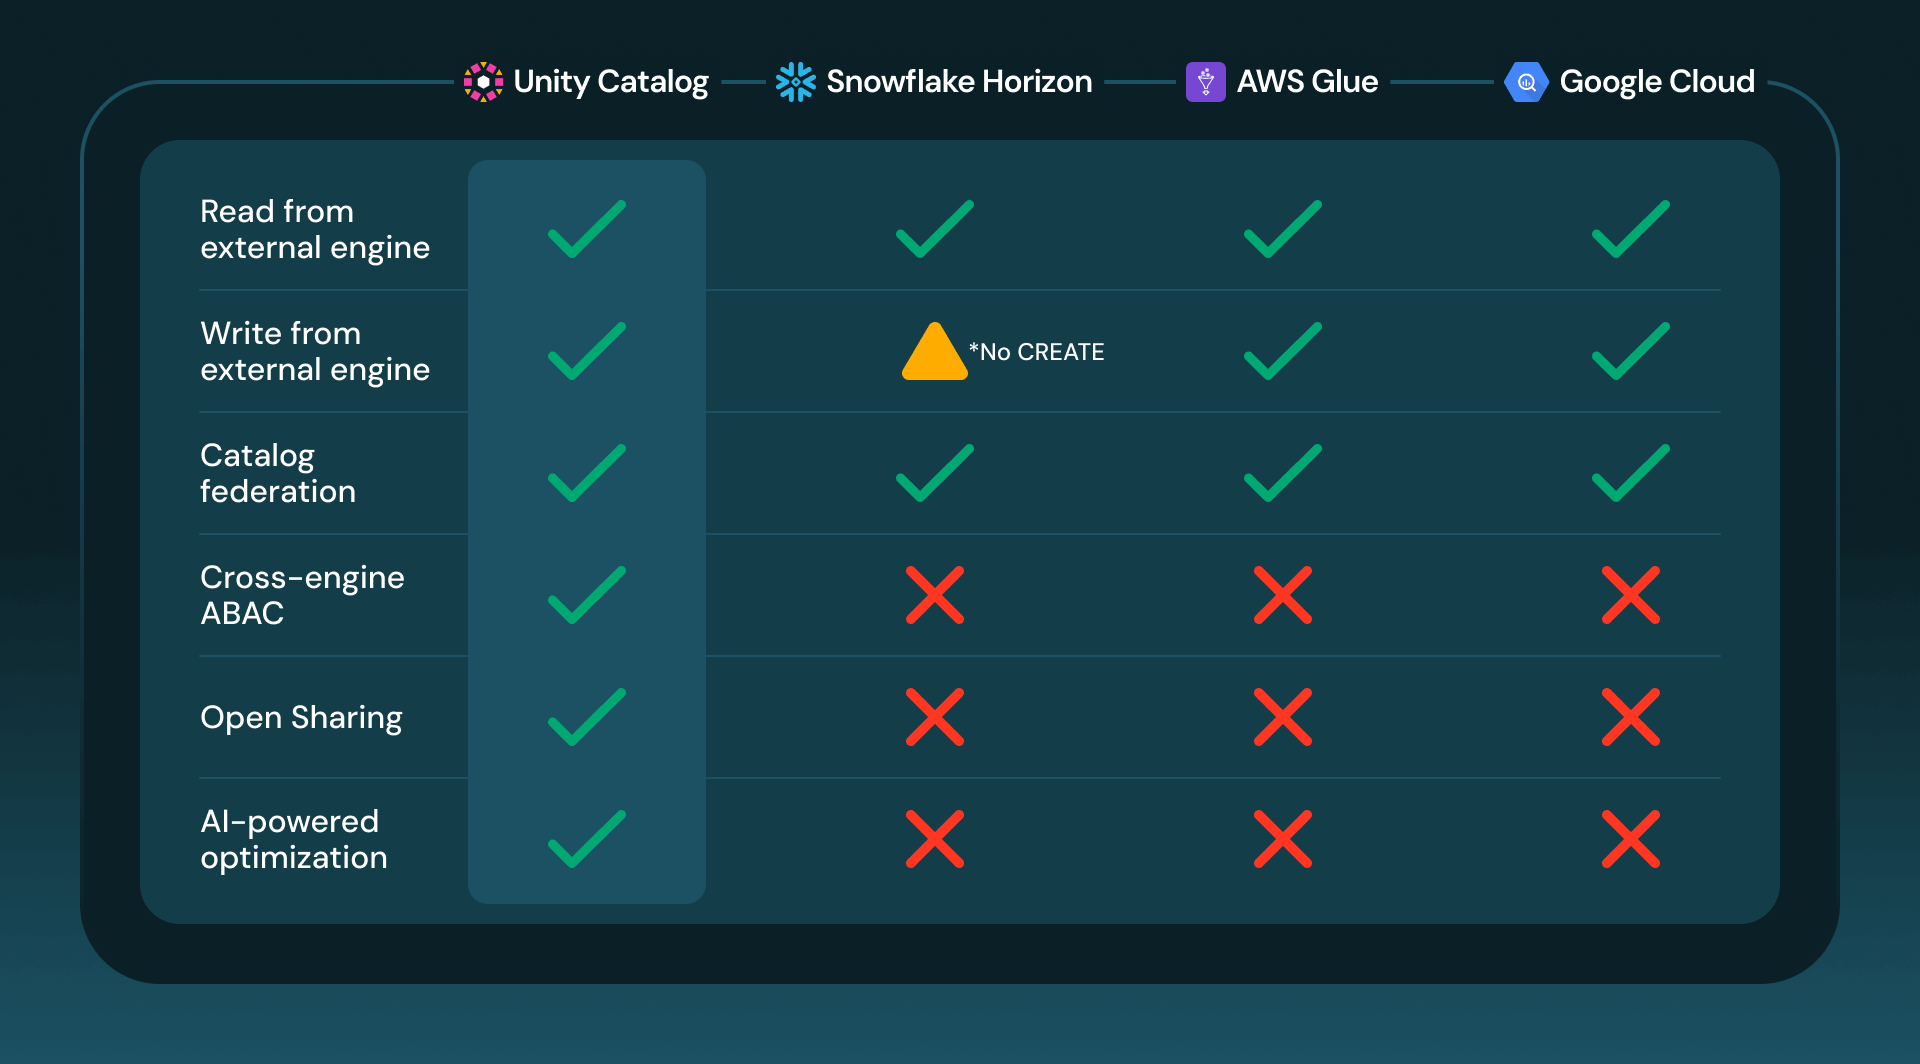Click AWS Glue's red X for AI-powered optimization
This screenshot has width=1920, height=1064.
[1283, 839]
